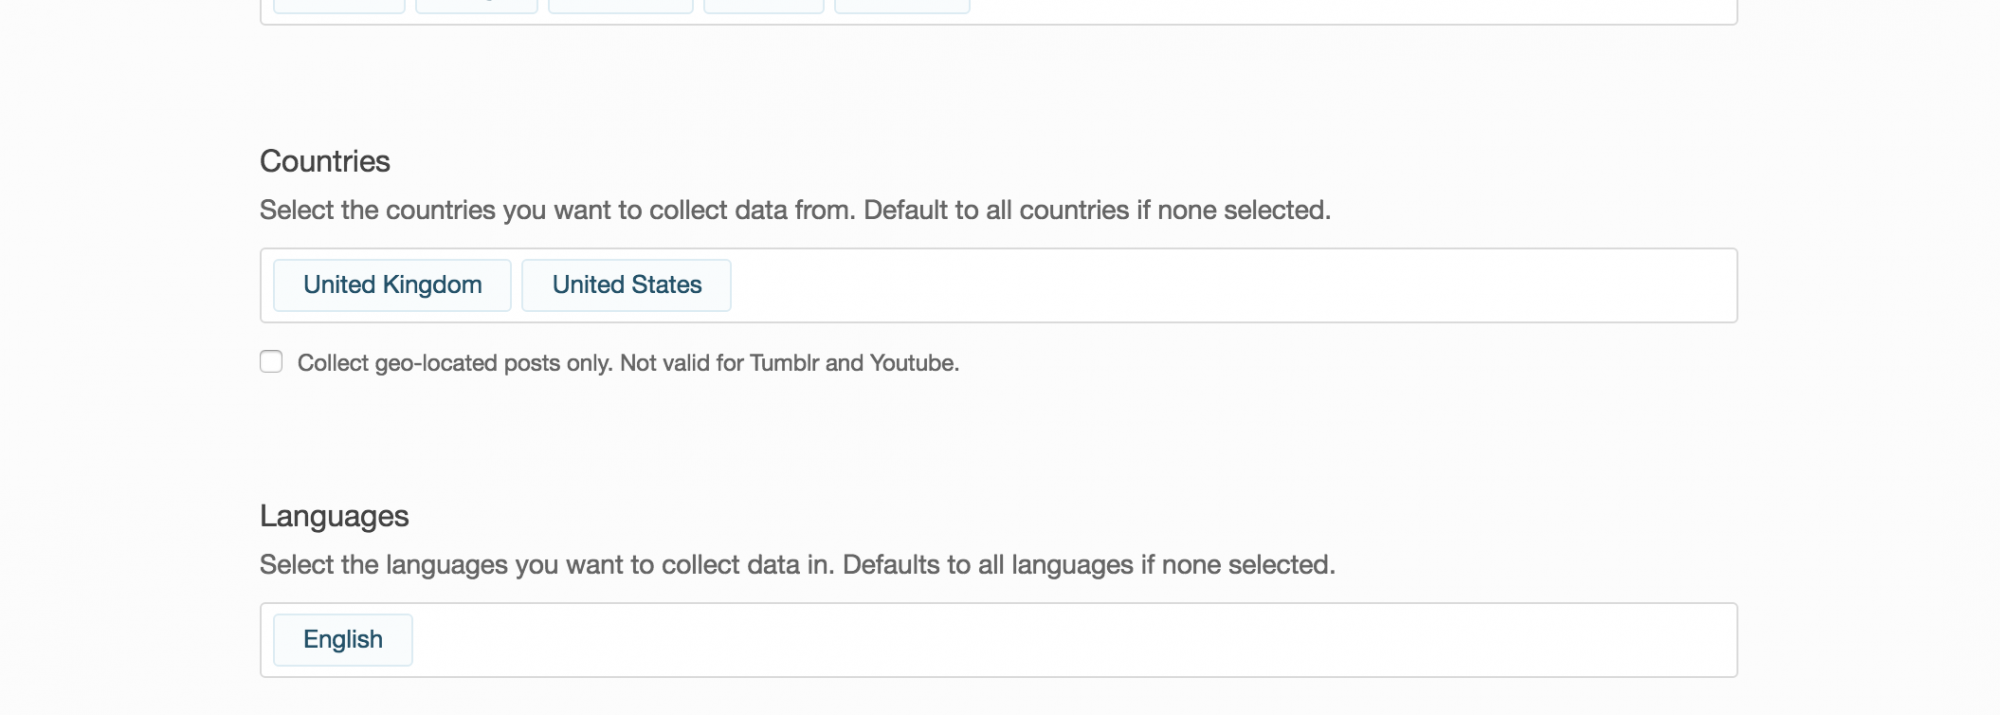The width and height of the screenshot is (2000, 715).
Task: Click the English language tag
Action: (342, 640)
